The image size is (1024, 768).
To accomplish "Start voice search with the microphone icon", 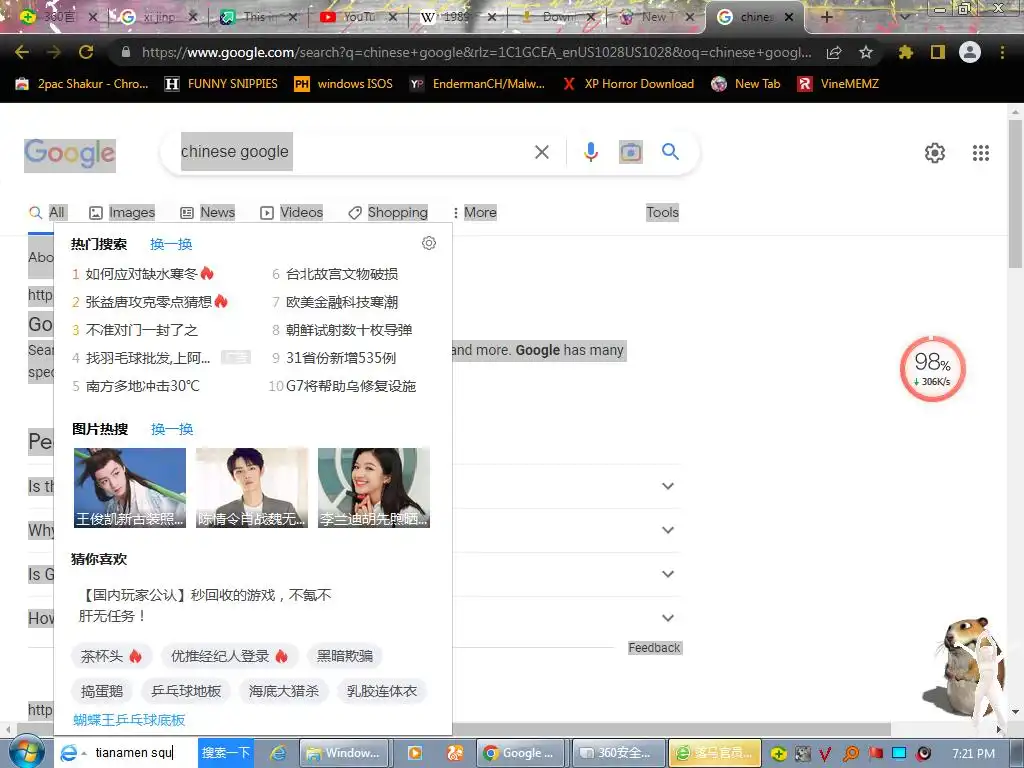I will (x=590, y=152).
